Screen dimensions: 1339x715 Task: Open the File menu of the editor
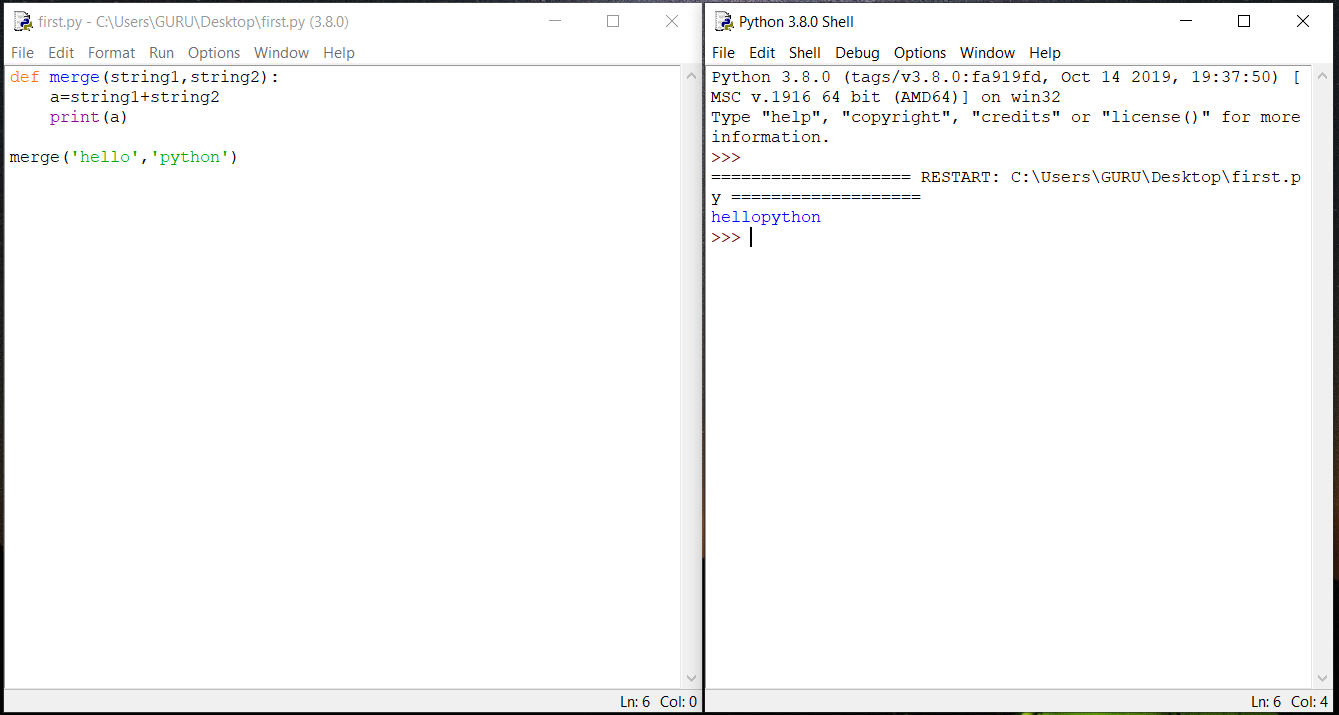tap(21, 52)
